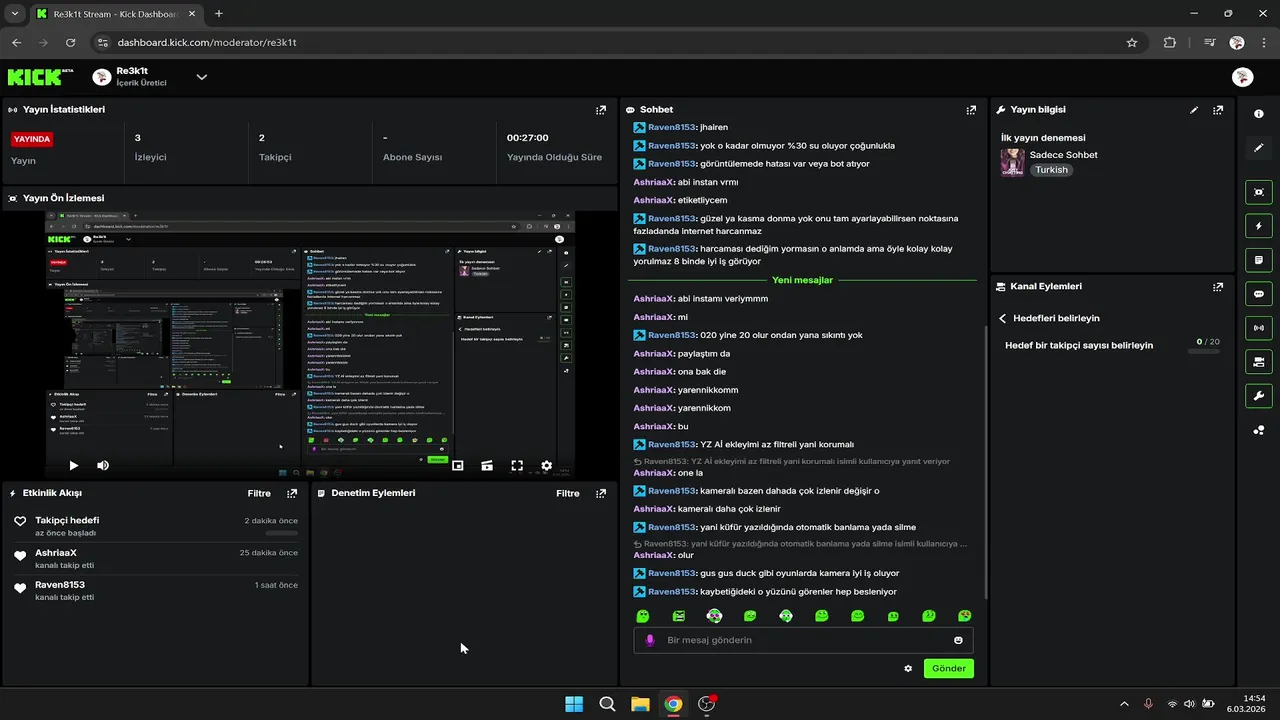Click the Yeni mesajlar divider label
The width and height of the screenshot is (1280, 720).
pyautogui.click(x=802, y=280)
